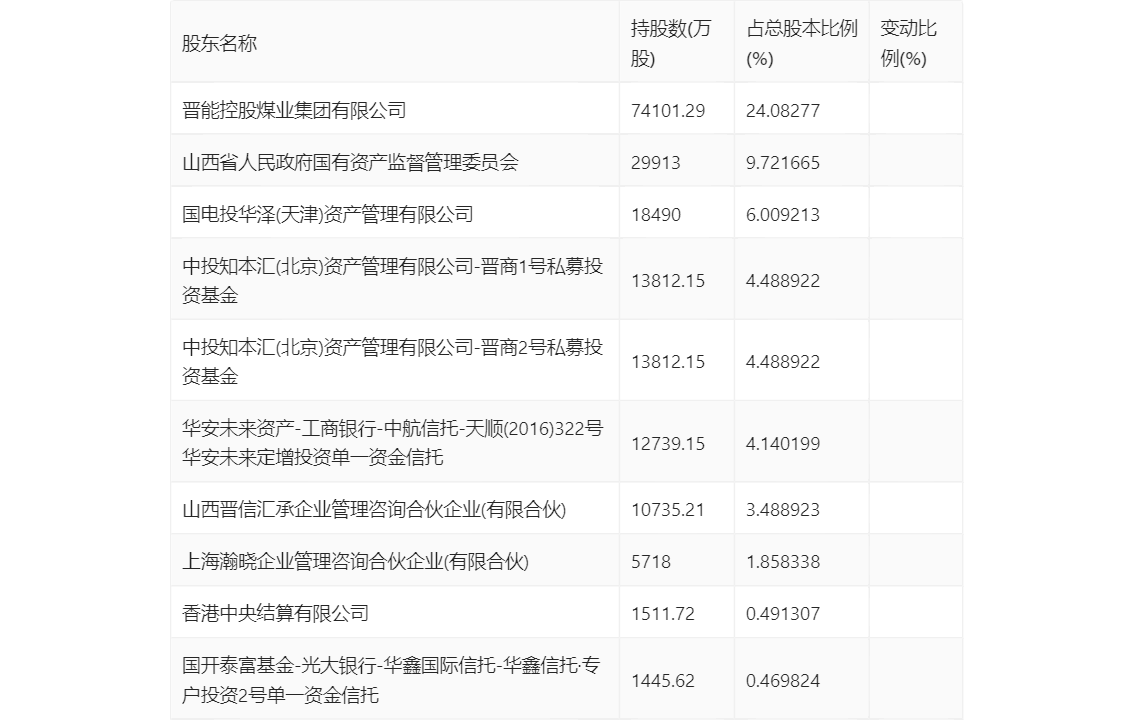Click the value 74101.29
This screenshot has height=720, width=1134.
point(668,111)
